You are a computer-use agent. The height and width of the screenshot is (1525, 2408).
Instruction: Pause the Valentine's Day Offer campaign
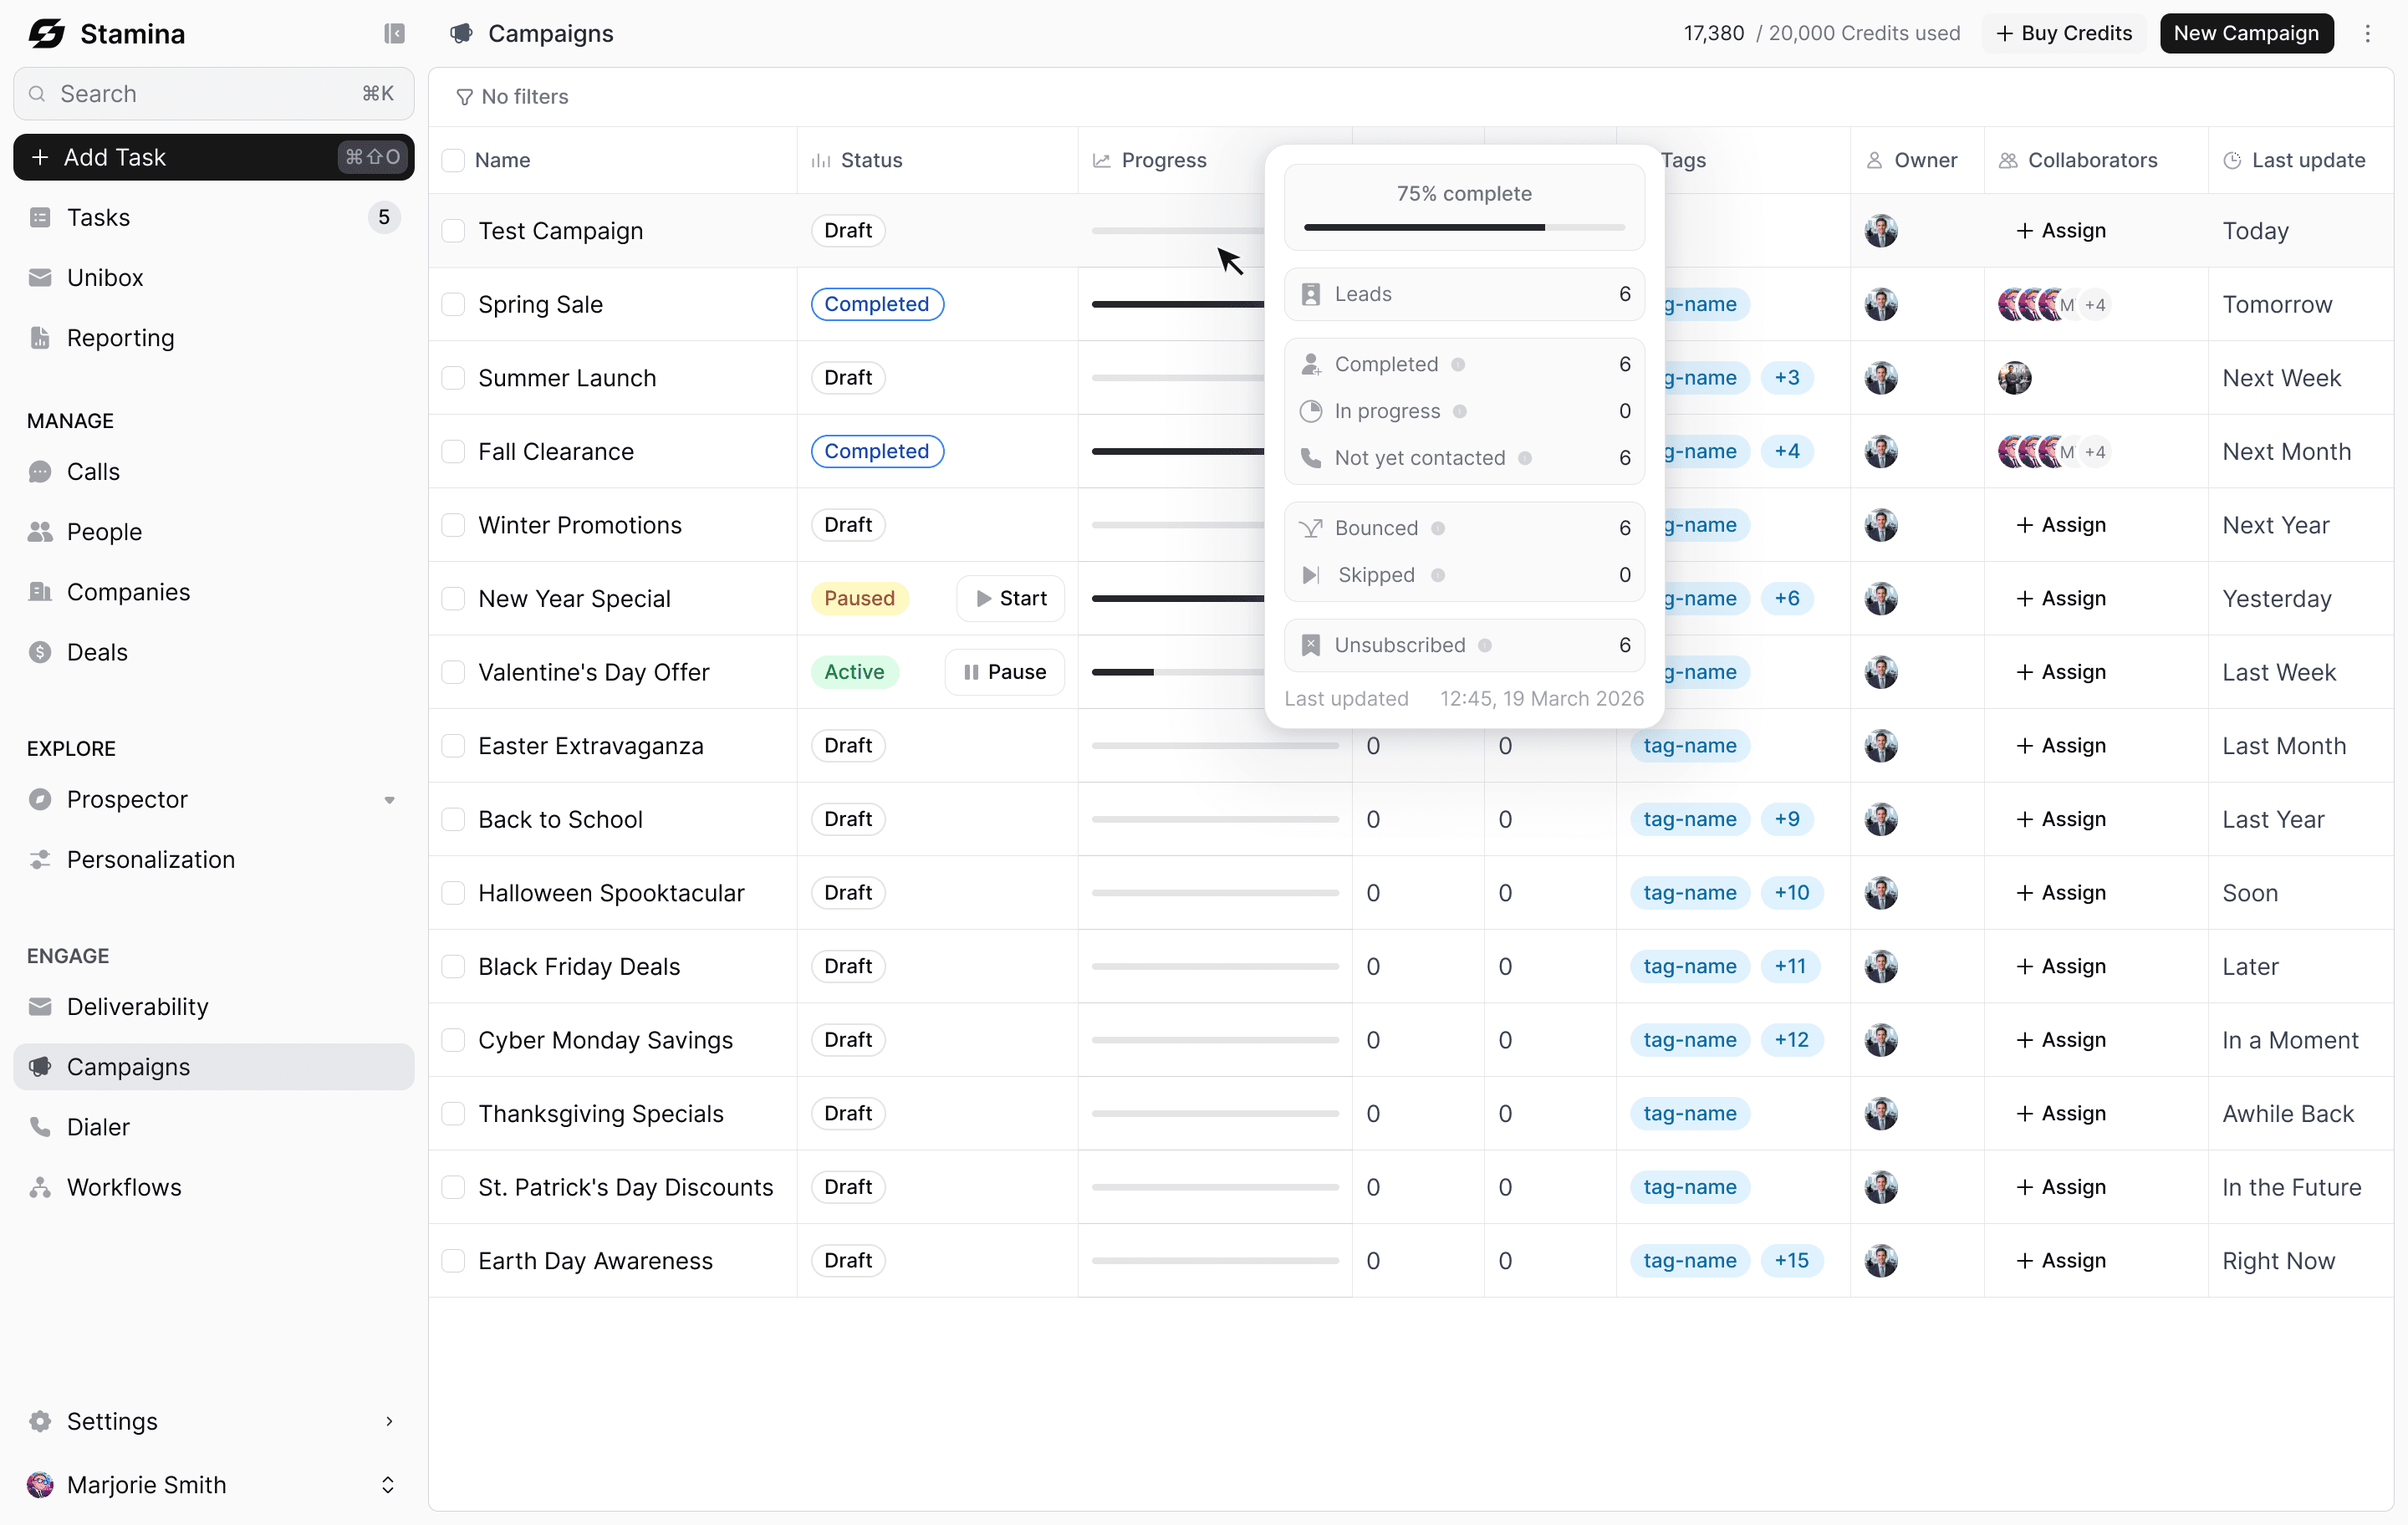[1004, 672]
